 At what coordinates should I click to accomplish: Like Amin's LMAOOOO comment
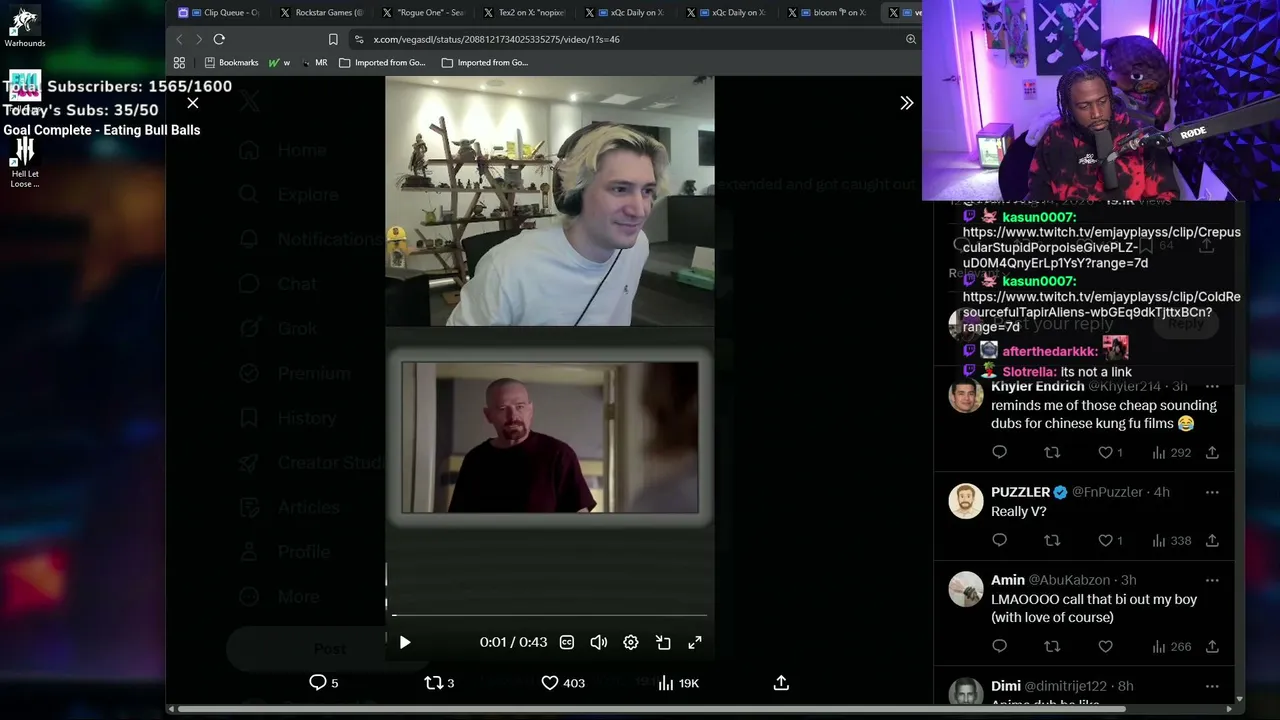pyautogui.click(x=1105, y=647)
